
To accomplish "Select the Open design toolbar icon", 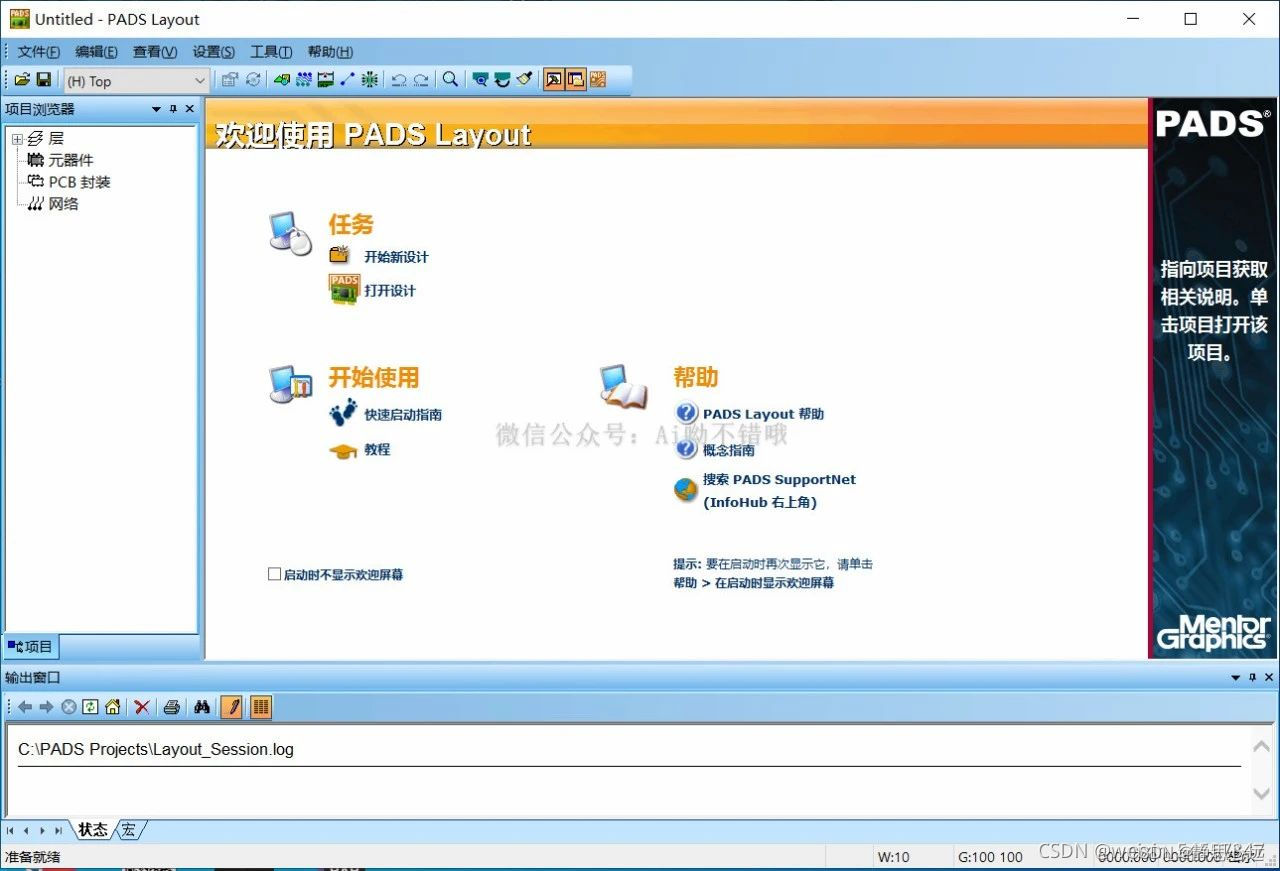I will coord(24,79).
